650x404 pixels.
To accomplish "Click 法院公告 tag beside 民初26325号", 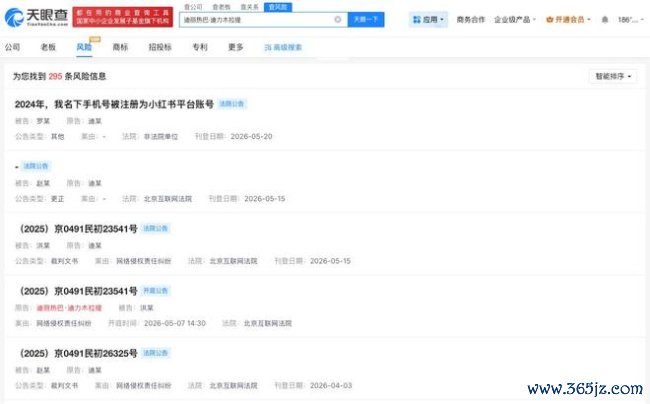I will click(x=155, y=353).
